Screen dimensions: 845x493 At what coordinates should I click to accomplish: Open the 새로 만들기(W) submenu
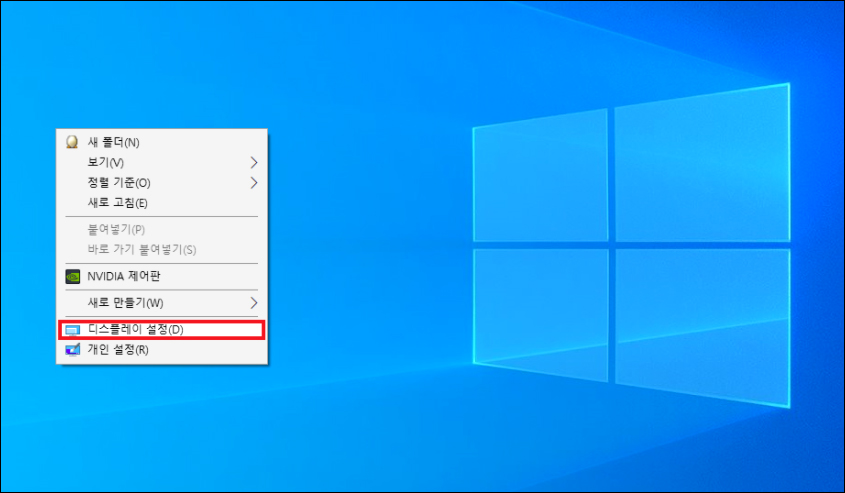(162, 303)
